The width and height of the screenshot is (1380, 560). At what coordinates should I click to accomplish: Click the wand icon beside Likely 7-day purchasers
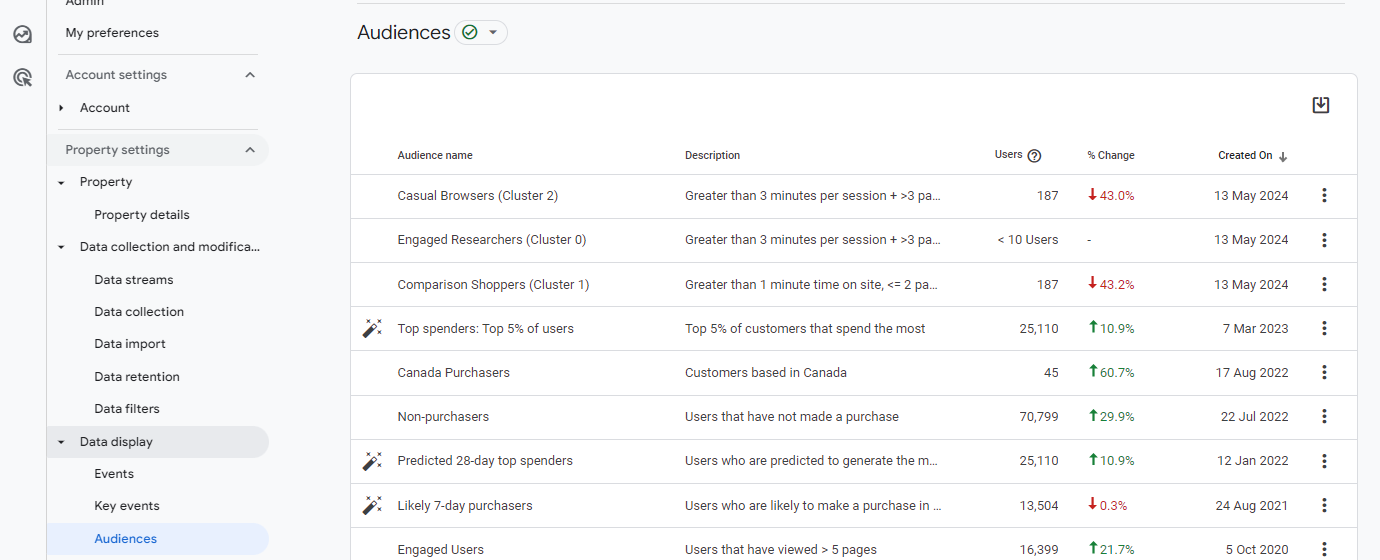click(x=372, y=505)
